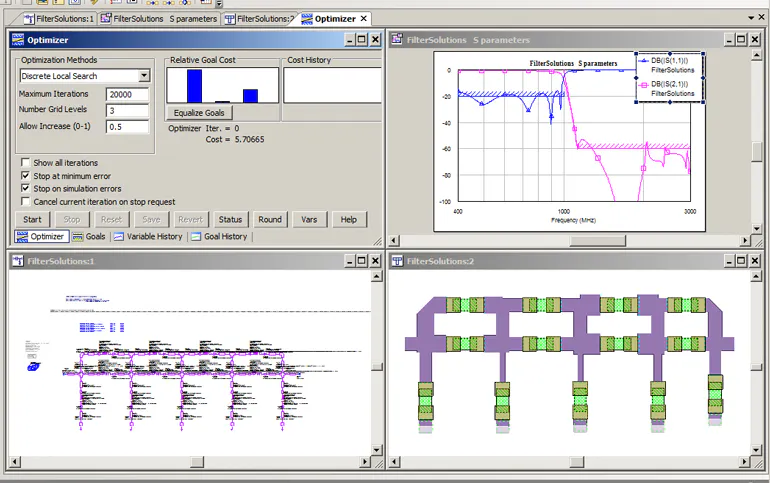This screenshot has height=483, width=770.
Task: Click the Equalize Goals button
Action: [199, 113]
